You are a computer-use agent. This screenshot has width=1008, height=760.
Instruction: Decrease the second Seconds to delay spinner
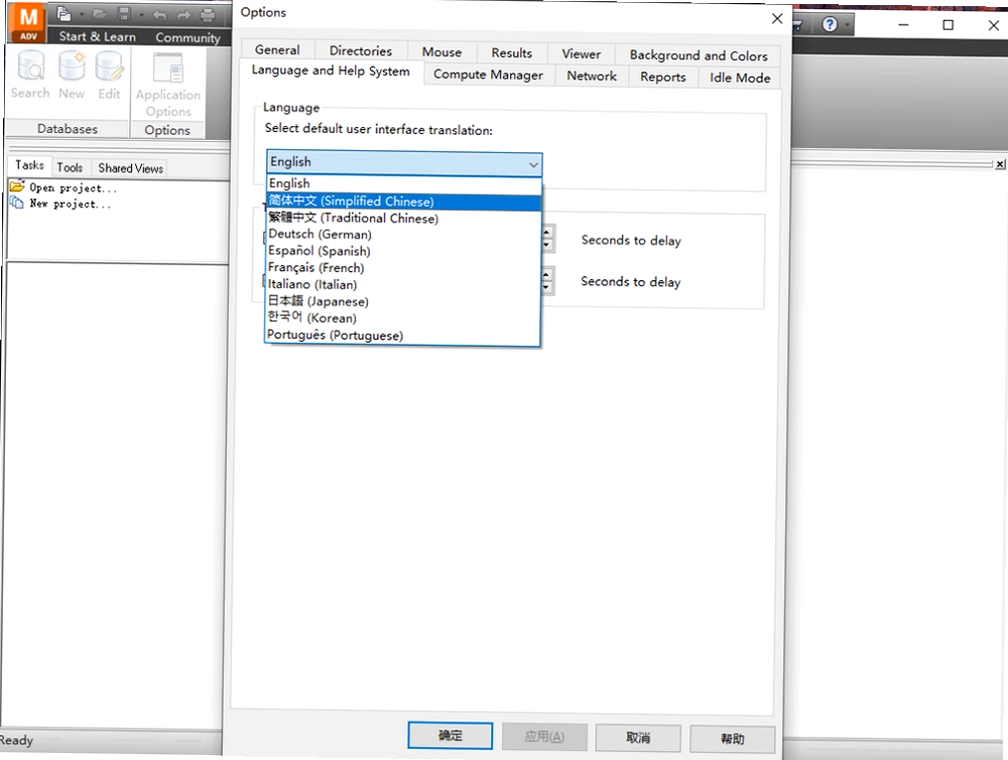546,287
